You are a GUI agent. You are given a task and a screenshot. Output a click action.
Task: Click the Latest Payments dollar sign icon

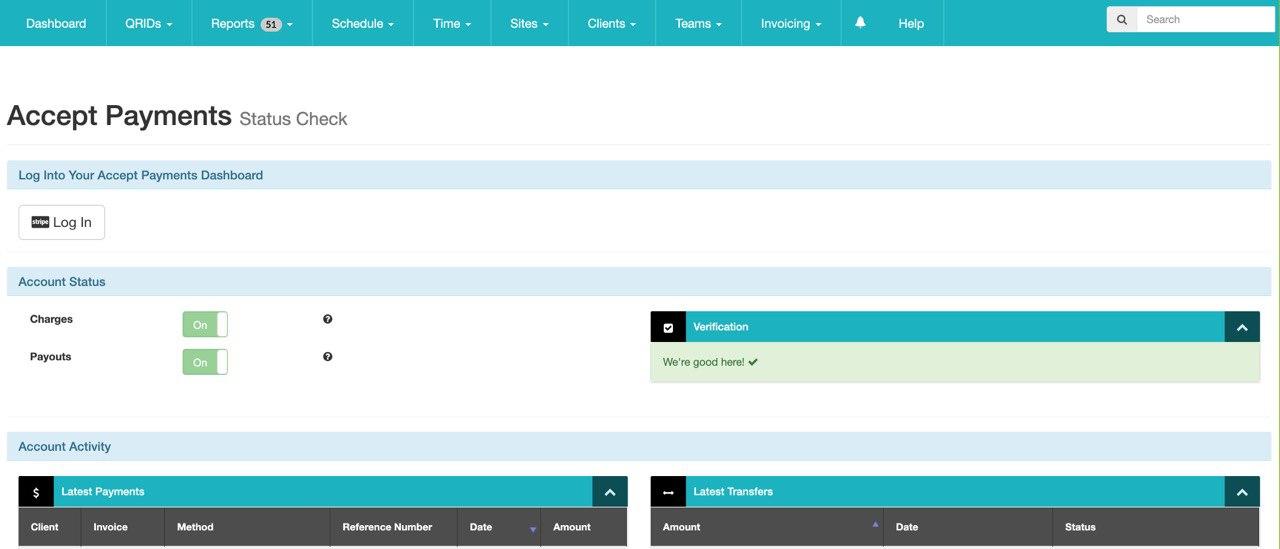click(x=36, y=492)
